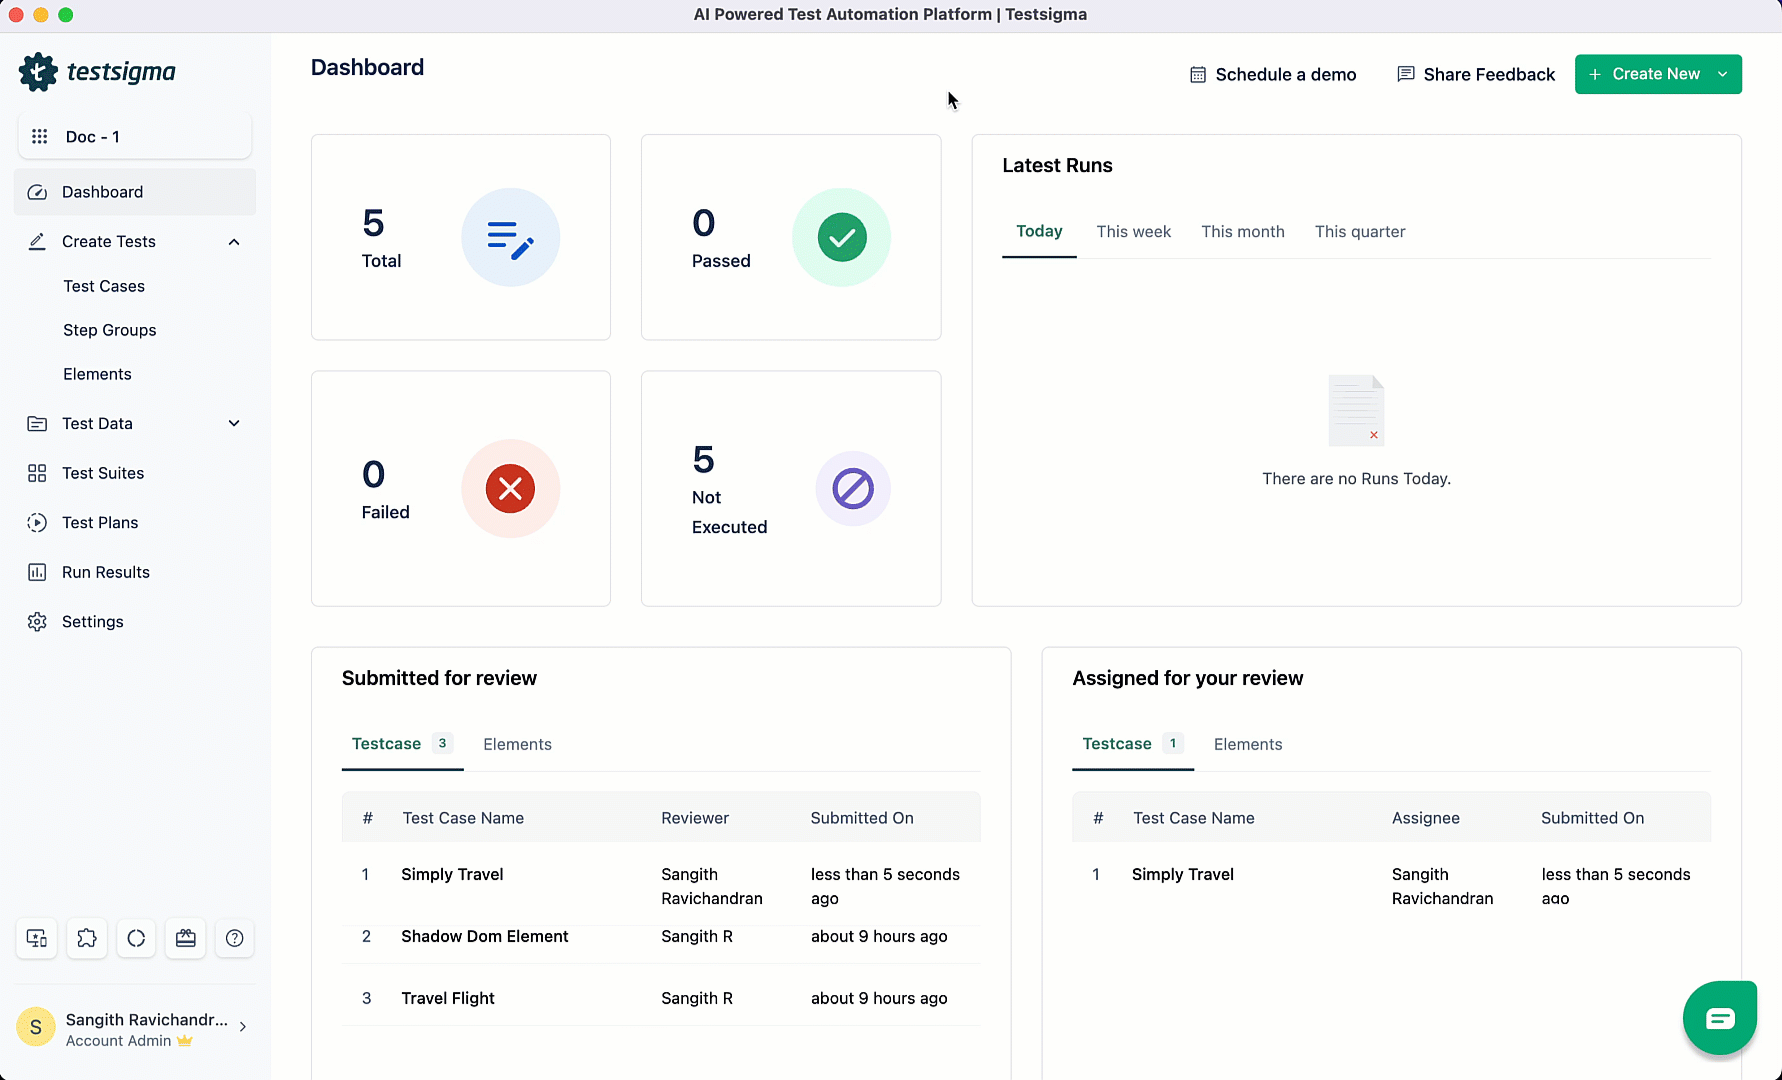Open the add-ons puzzle piece icon
The height and width of the screenshot is (1080, 1782).
[x=87, y=938]
